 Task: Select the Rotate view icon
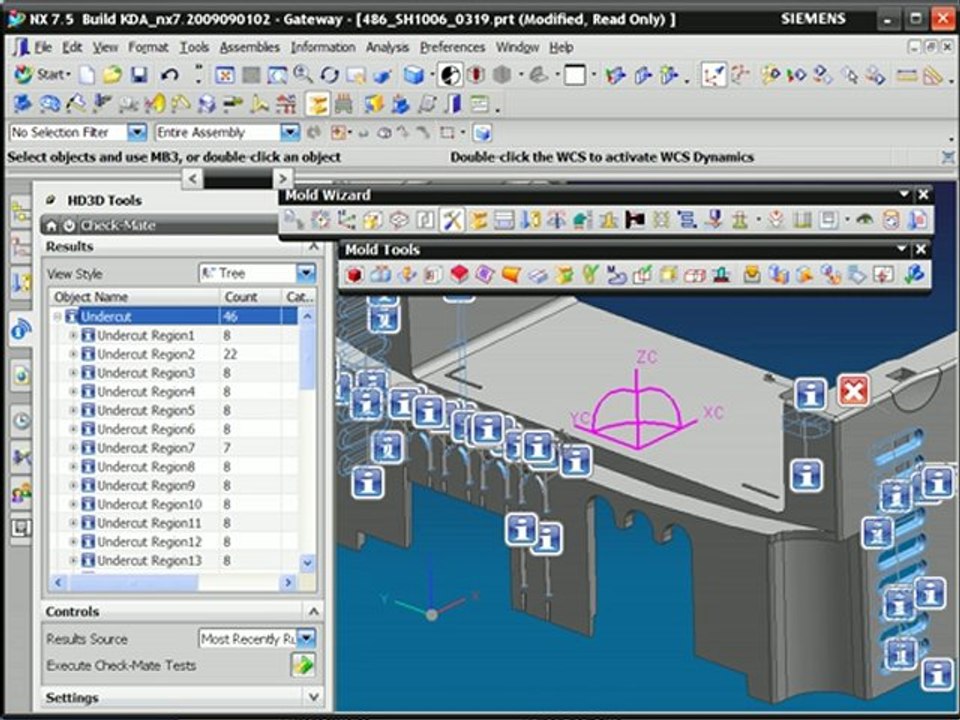tap(329, 75)
